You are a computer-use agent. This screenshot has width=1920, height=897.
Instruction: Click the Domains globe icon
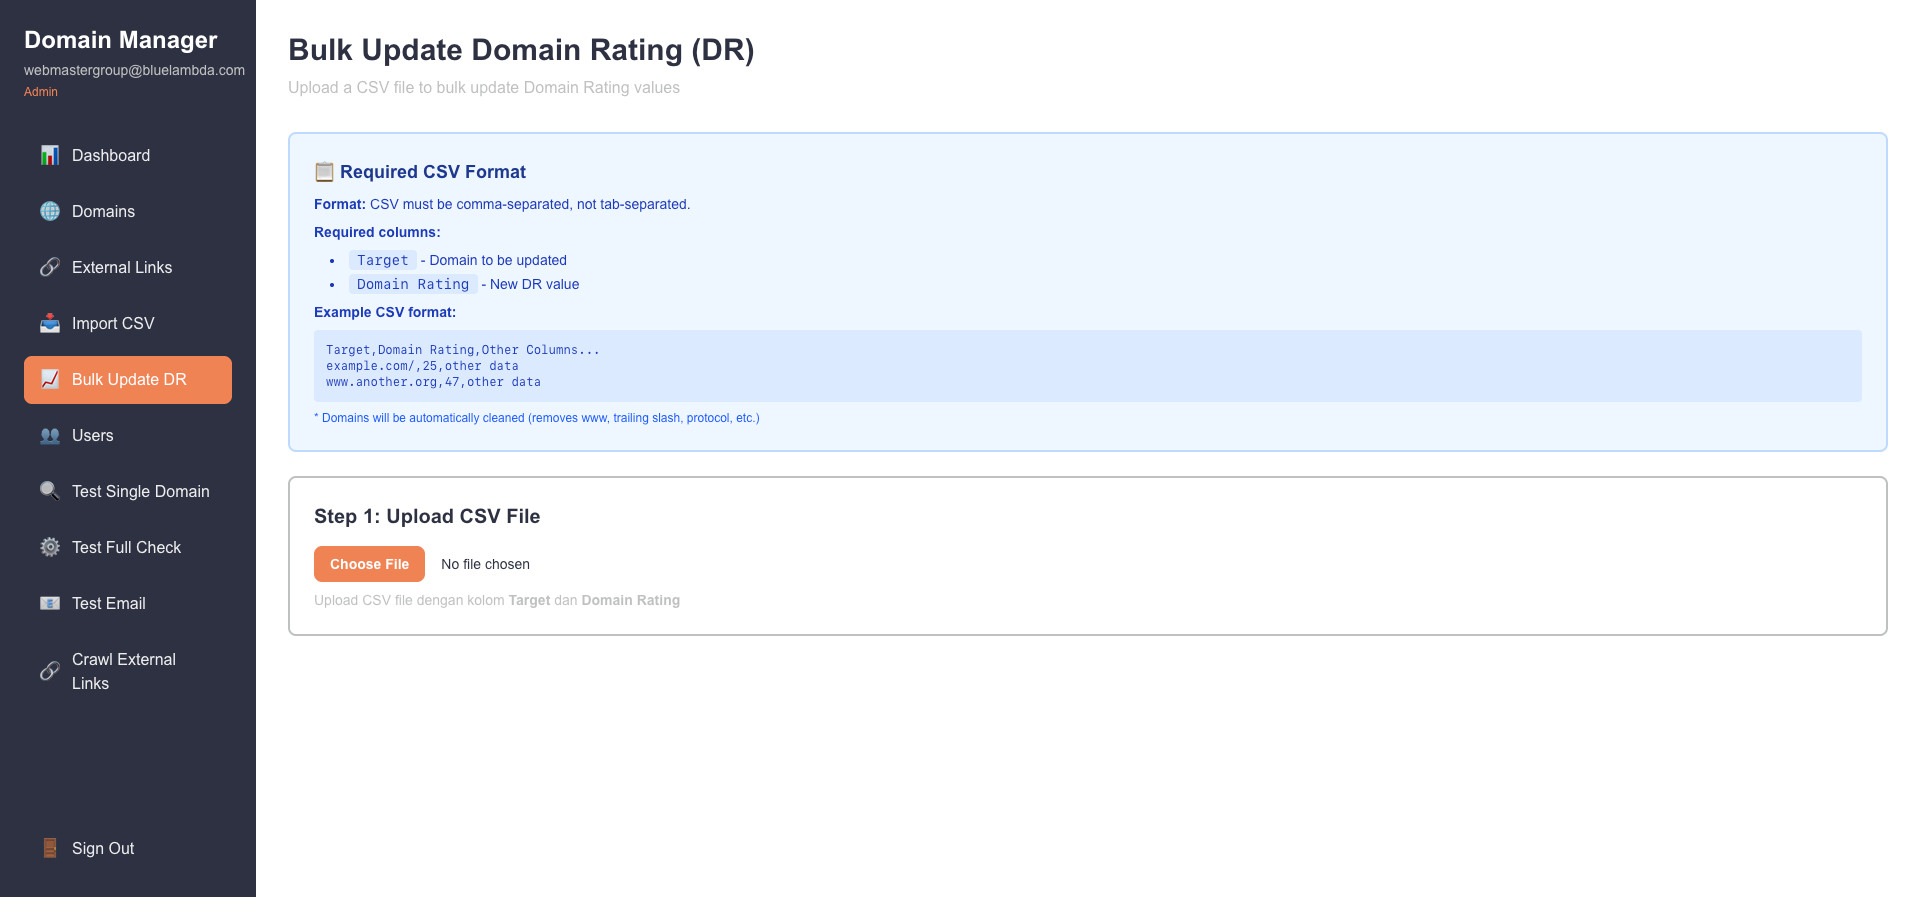(x=50, y=211)
